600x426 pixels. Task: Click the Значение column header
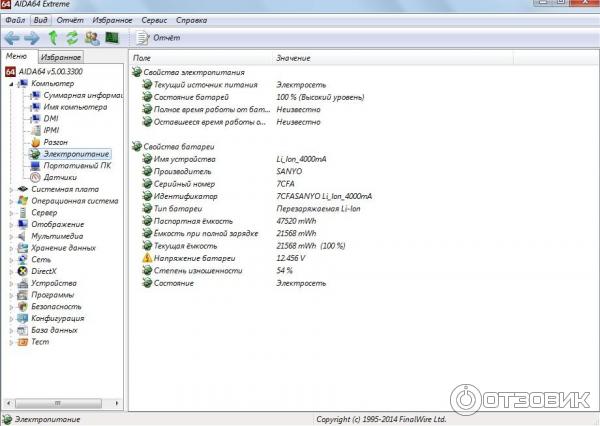293,59
